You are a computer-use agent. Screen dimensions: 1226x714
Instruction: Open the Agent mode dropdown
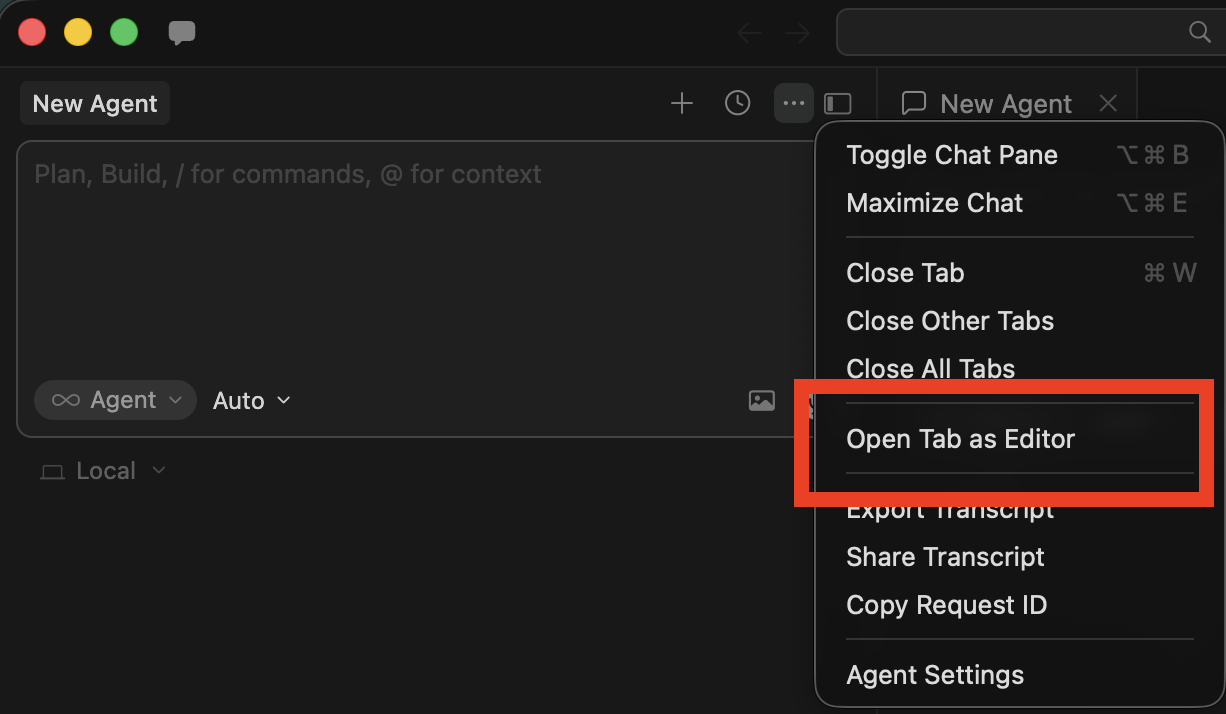114,400
